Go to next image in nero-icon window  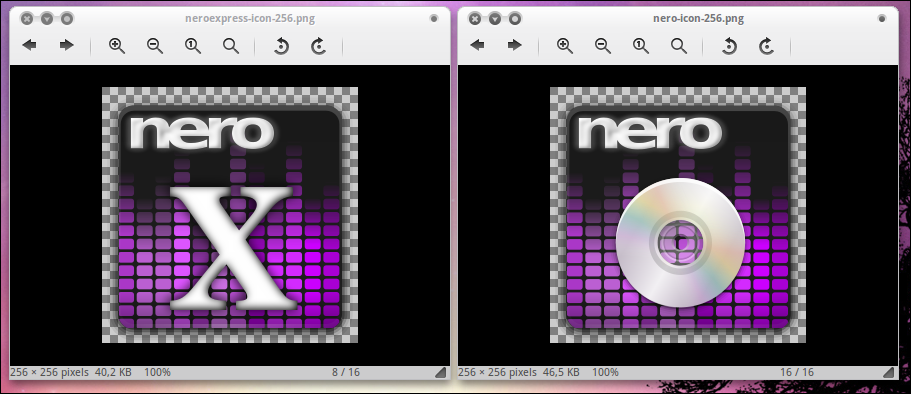pos(515,45)
